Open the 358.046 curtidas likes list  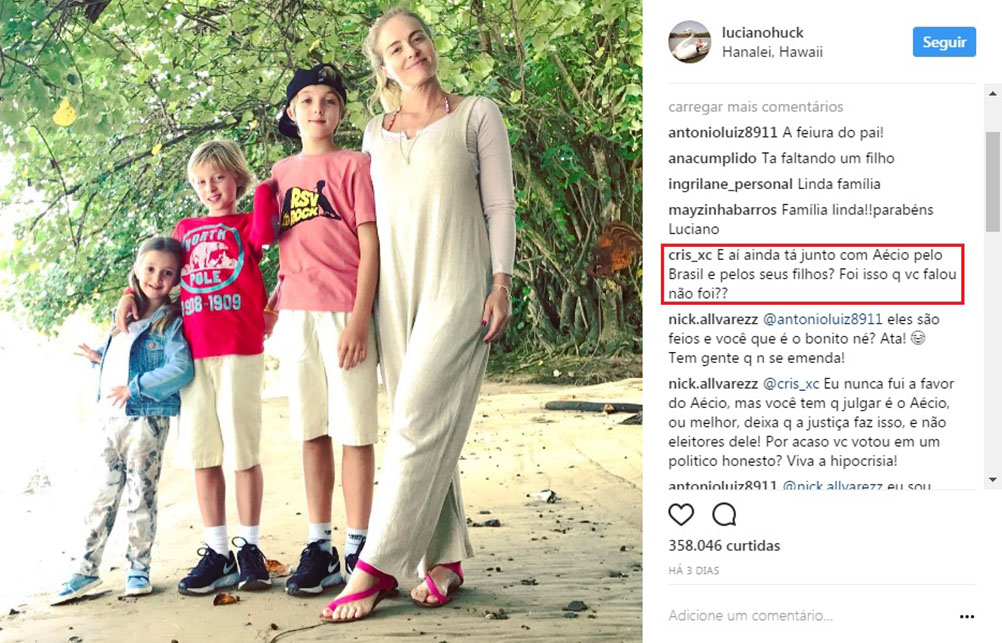724,546
